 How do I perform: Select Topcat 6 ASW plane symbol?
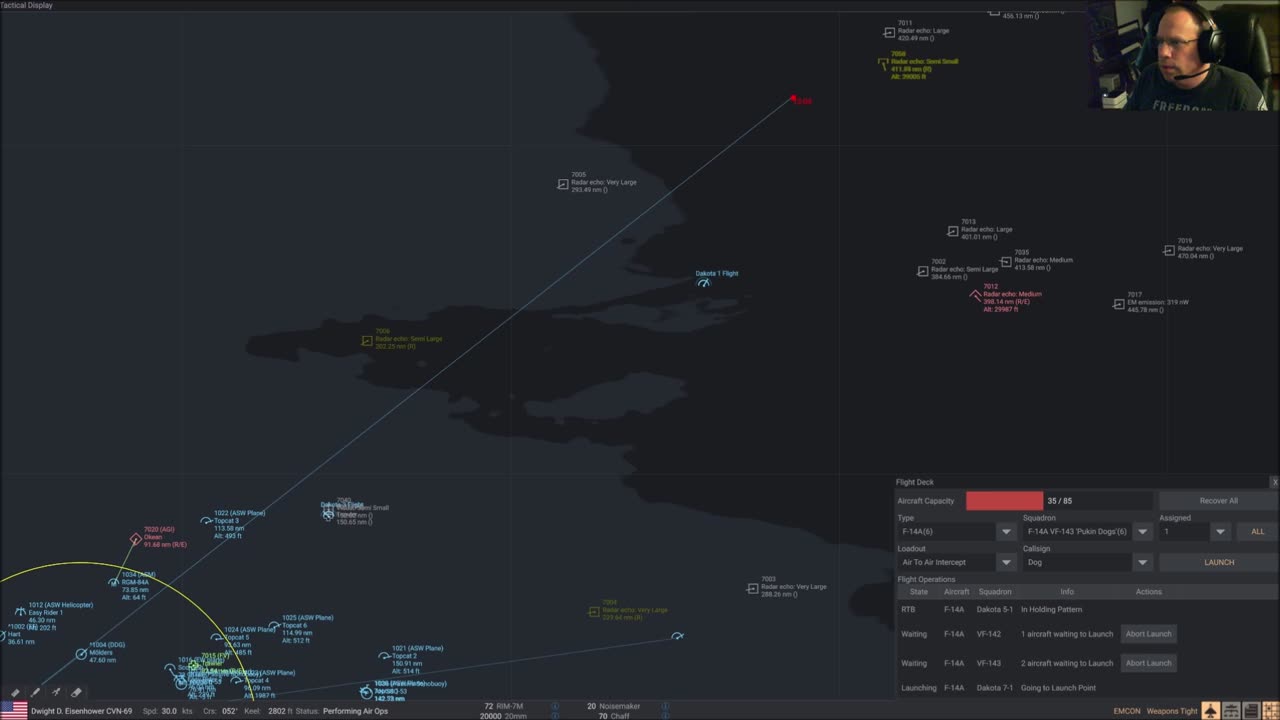pos(274,626)
